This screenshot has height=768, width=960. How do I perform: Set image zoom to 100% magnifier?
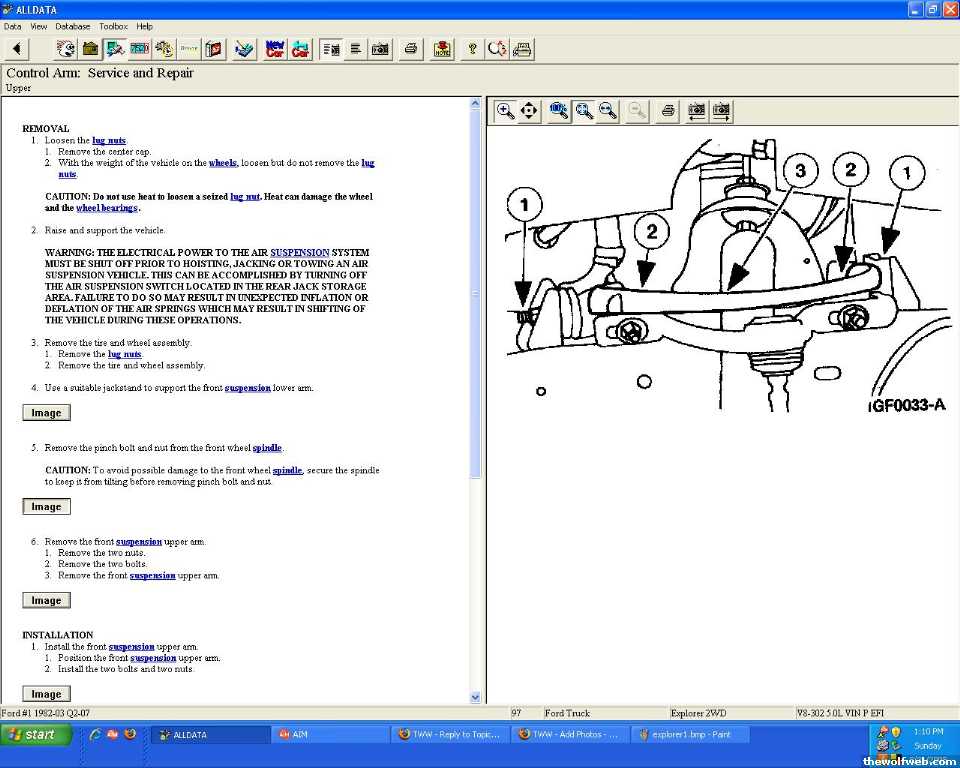click(559, 110)
